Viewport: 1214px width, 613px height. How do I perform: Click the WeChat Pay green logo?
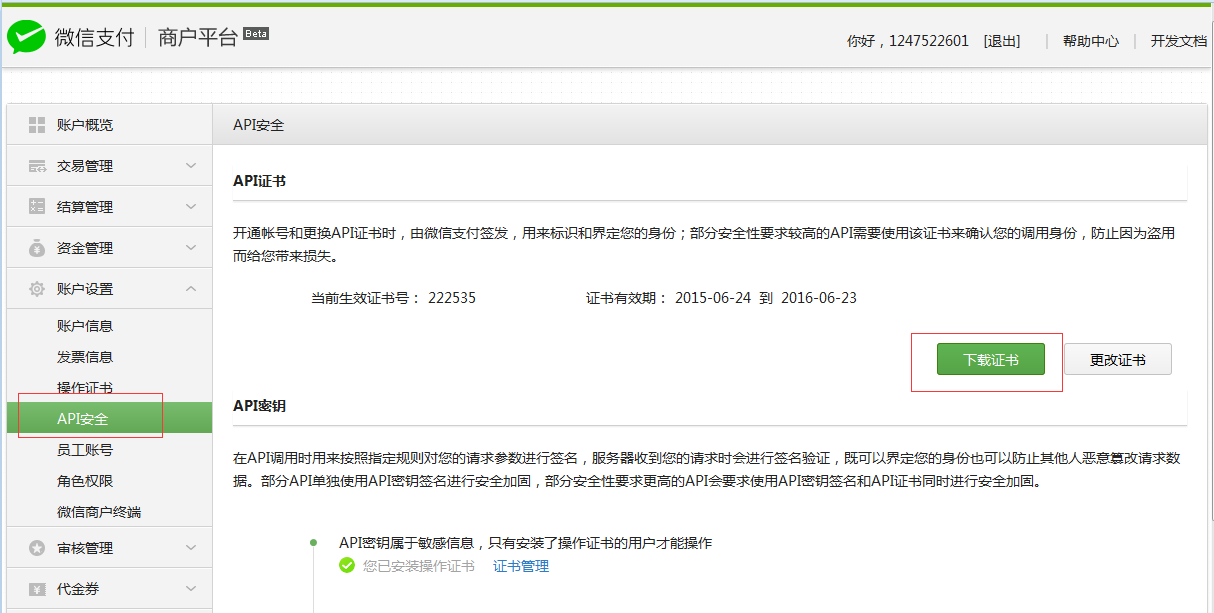click(x=26, y=38)
